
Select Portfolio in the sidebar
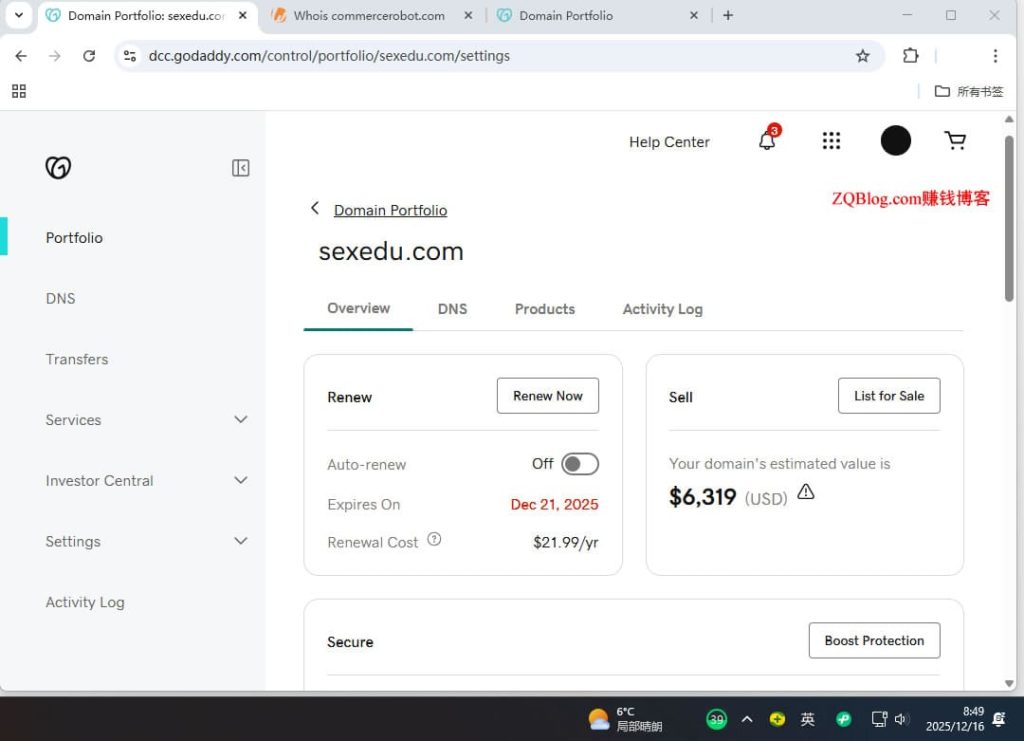(x=74, y=238)
